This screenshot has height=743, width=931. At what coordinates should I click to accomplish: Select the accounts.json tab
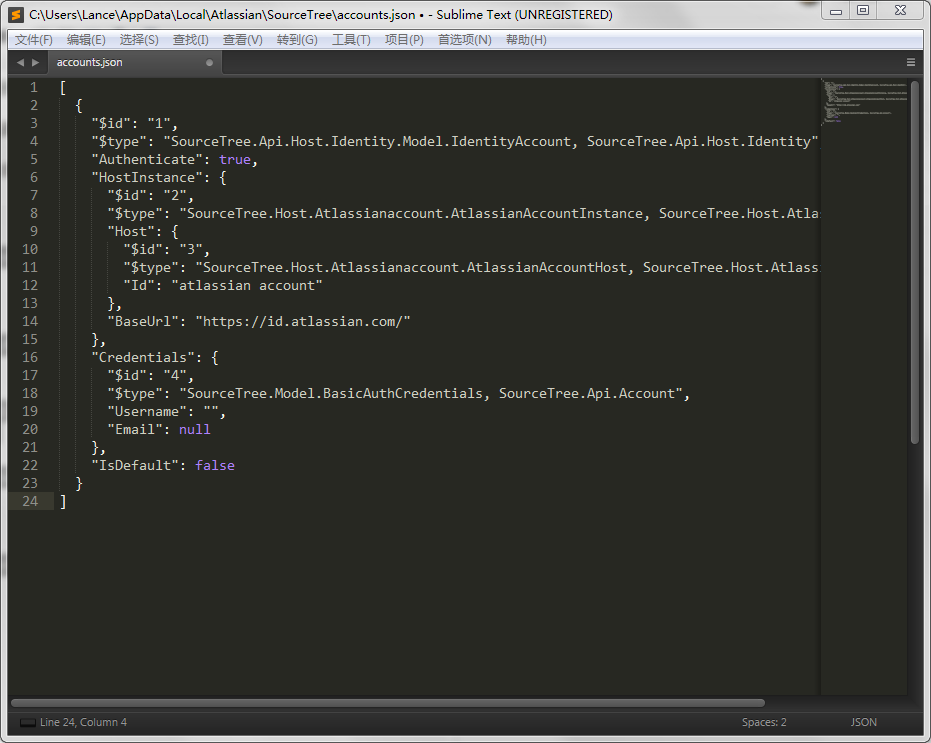(134, 62)
